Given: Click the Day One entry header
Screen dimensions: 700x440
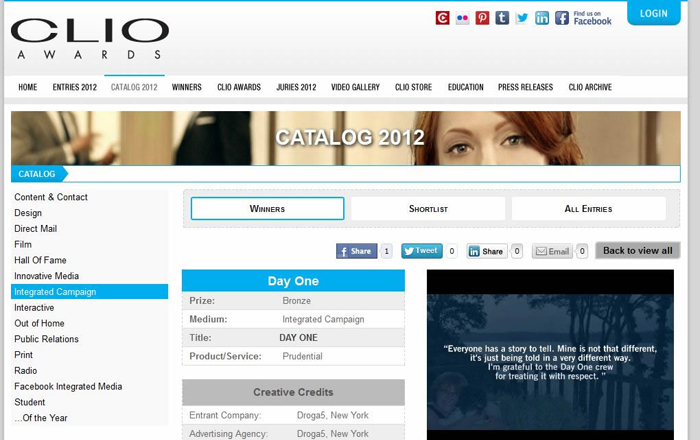Looking at the screenshot, I should point(293,281).
